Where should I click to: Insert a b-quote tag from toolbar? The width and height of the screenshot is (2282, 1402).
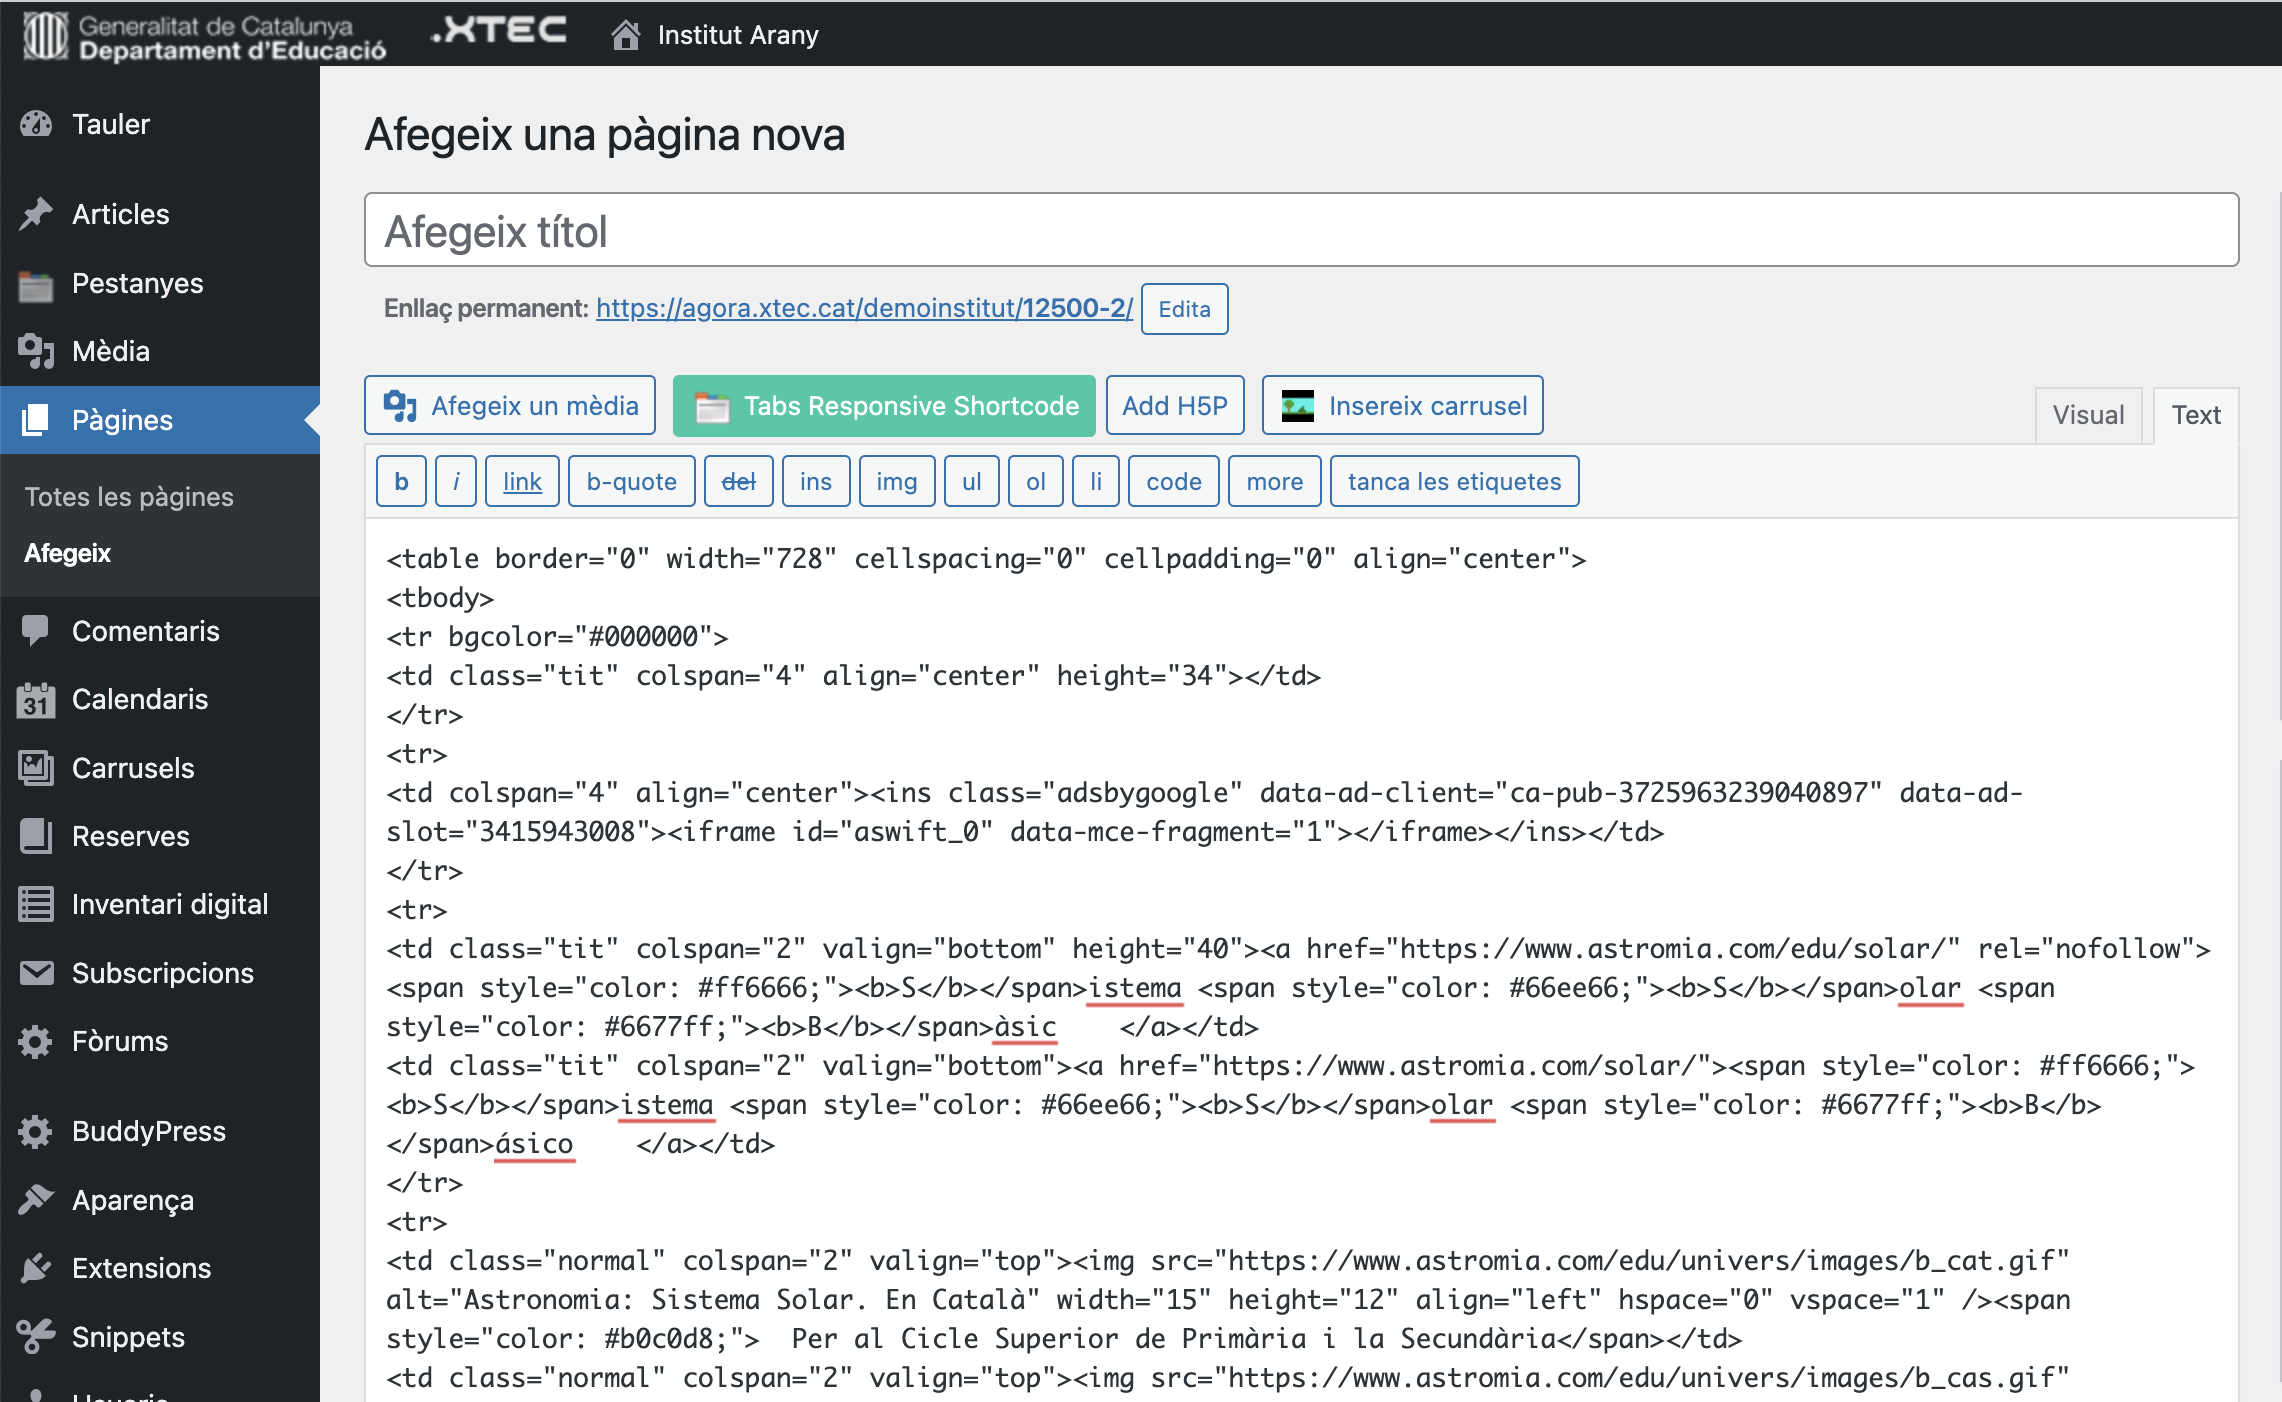(631, 482)
